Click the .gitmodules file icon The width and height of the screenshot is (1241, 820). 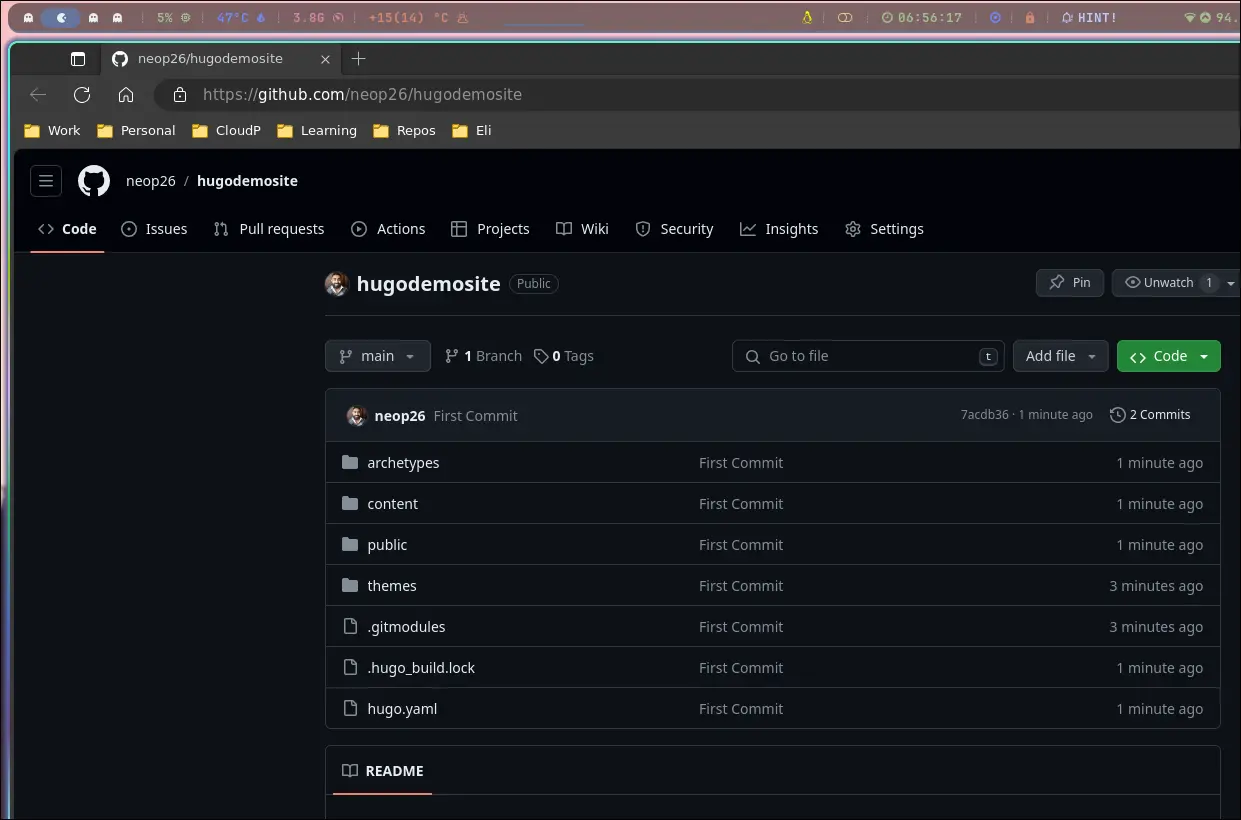(350, 626)
